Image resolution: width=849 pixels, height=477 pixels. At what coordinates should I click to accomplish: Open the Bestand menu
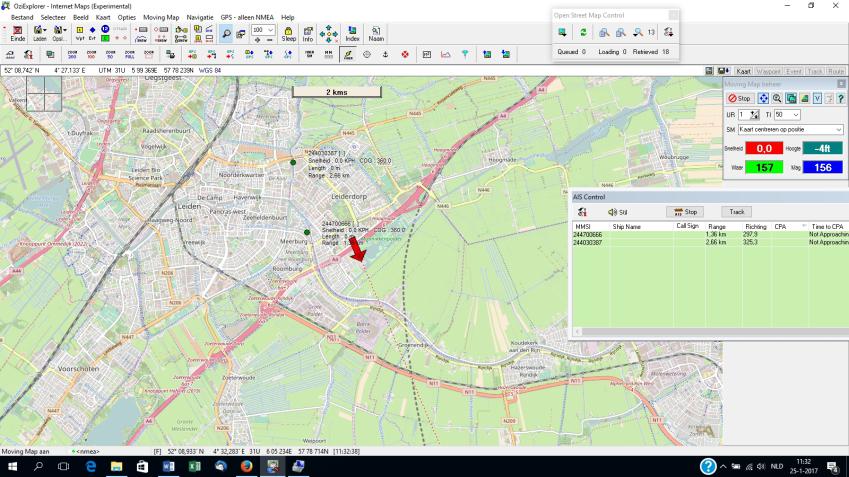point(22,17)
